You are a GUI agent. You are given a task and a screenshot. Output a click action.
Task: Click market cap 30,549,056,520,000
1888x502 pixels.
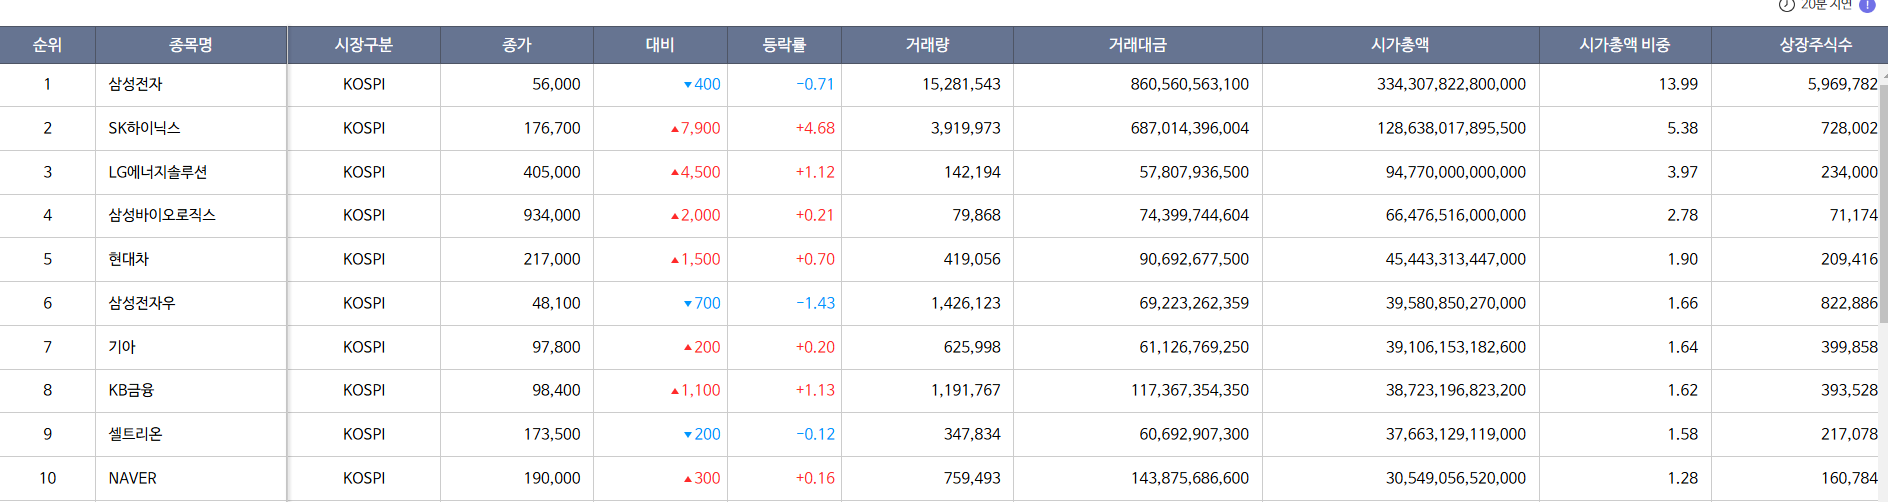(1456, 478)
